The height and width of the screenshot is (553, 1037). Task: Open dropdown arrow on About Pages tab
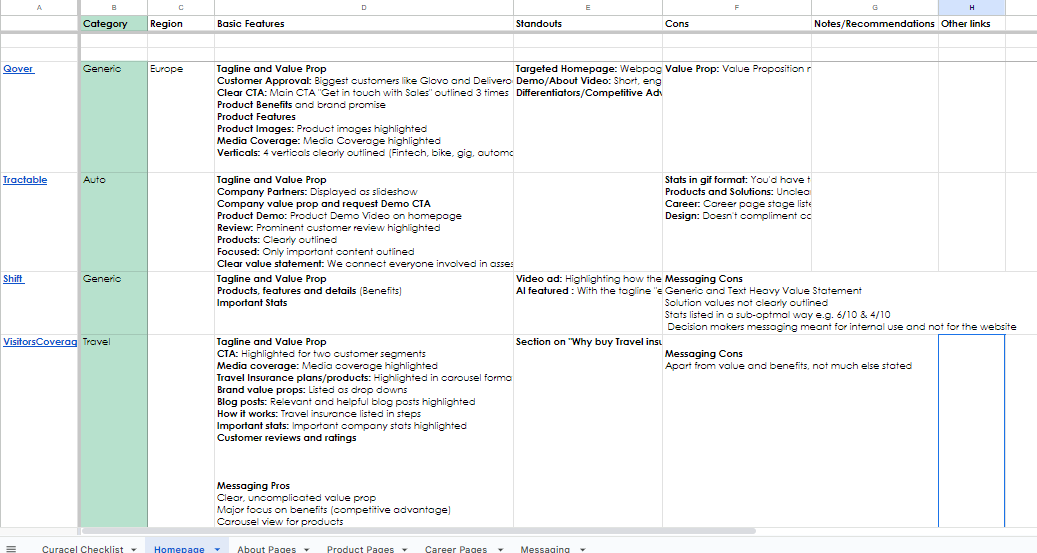(306, 549)
